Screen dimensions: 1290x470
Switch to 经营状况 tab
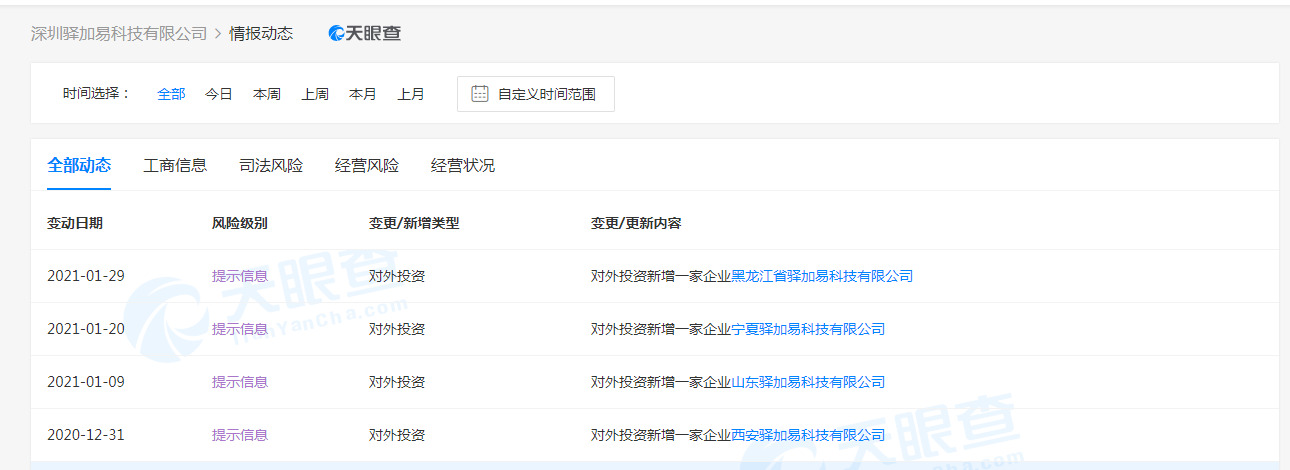pyautogui.click(x=463, y=166)
